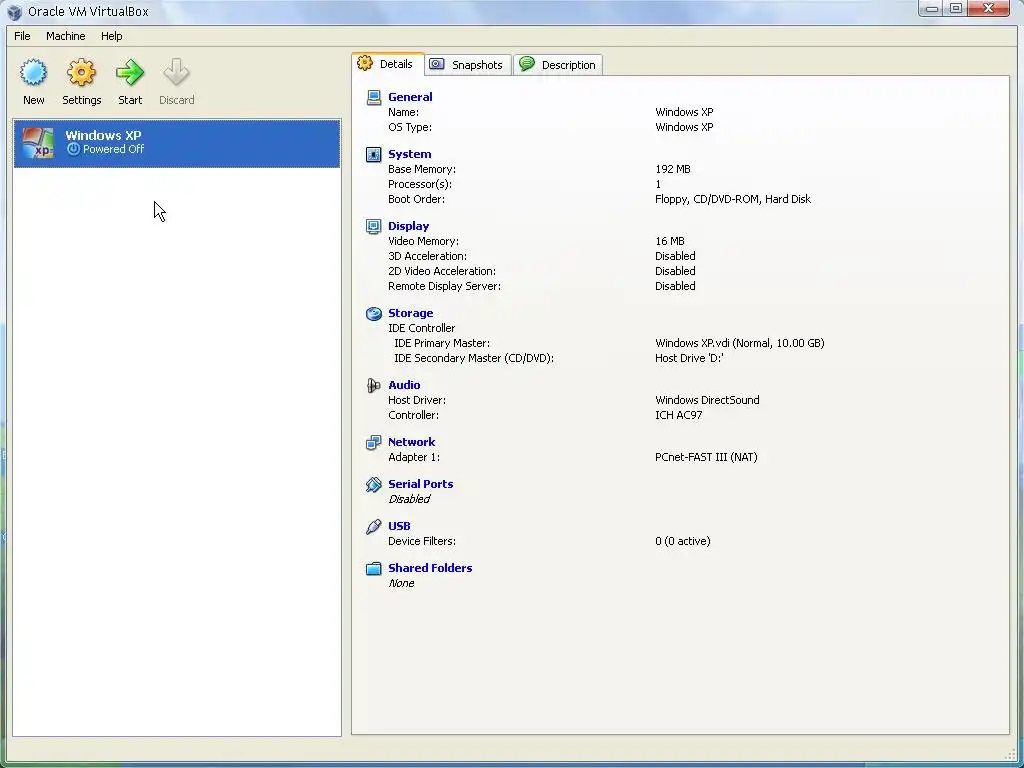This screenshot has width=1024, height=768.
Task: Select the Windows XP virtual machine entry
Action: tap(177, 143)
